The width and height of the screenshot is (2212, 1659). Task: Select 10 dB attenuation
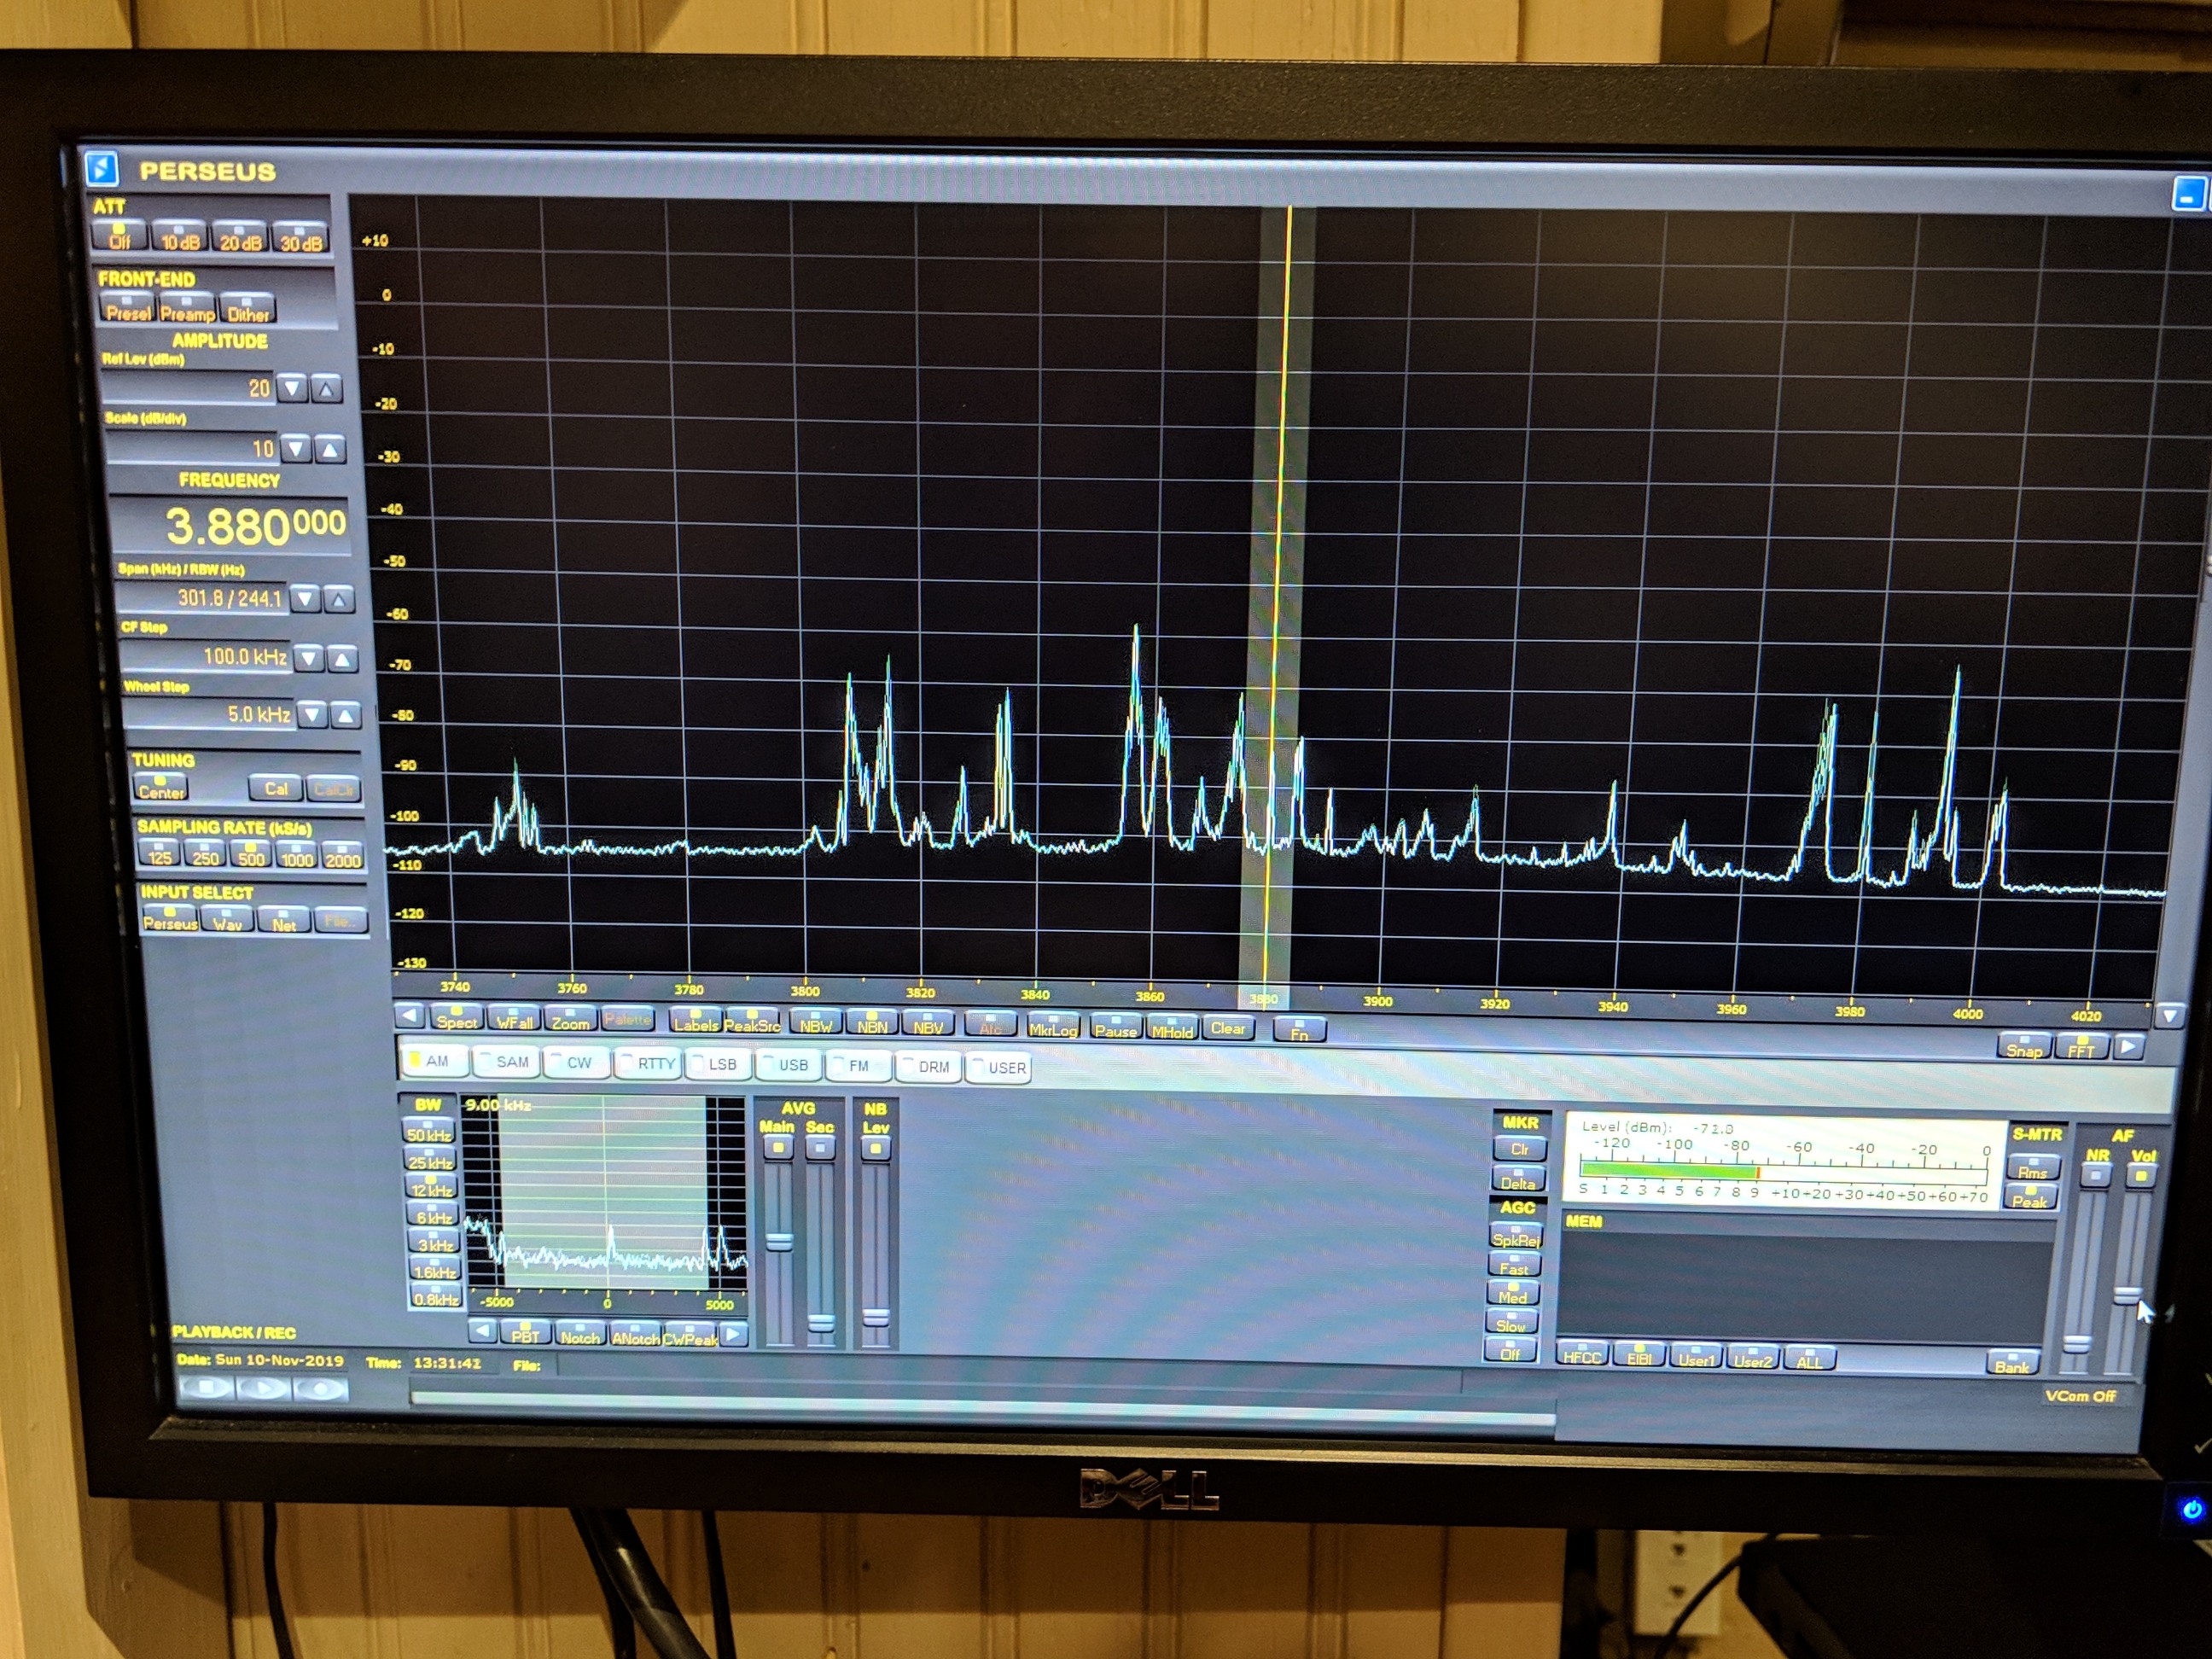pyautogui.click(x=180, y=238)
